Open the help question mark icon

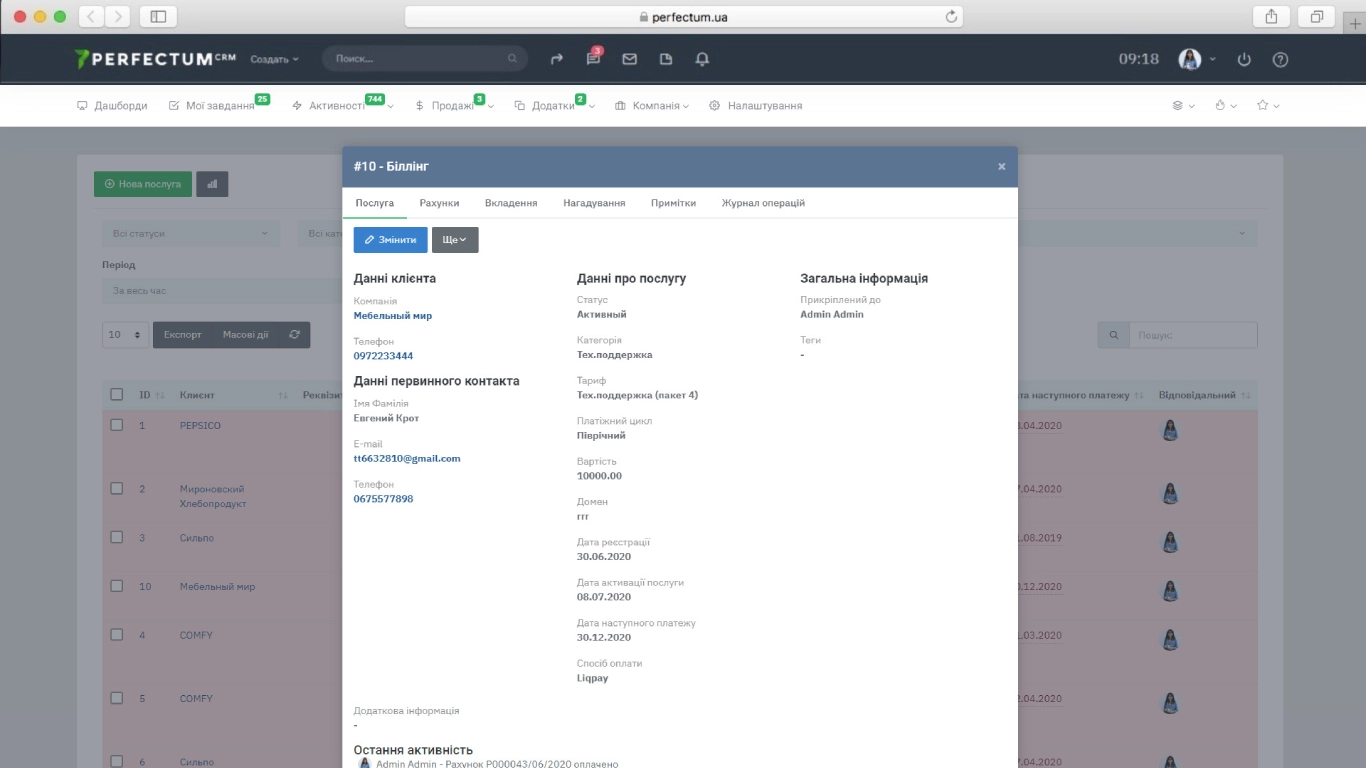tap(1280, 59)
